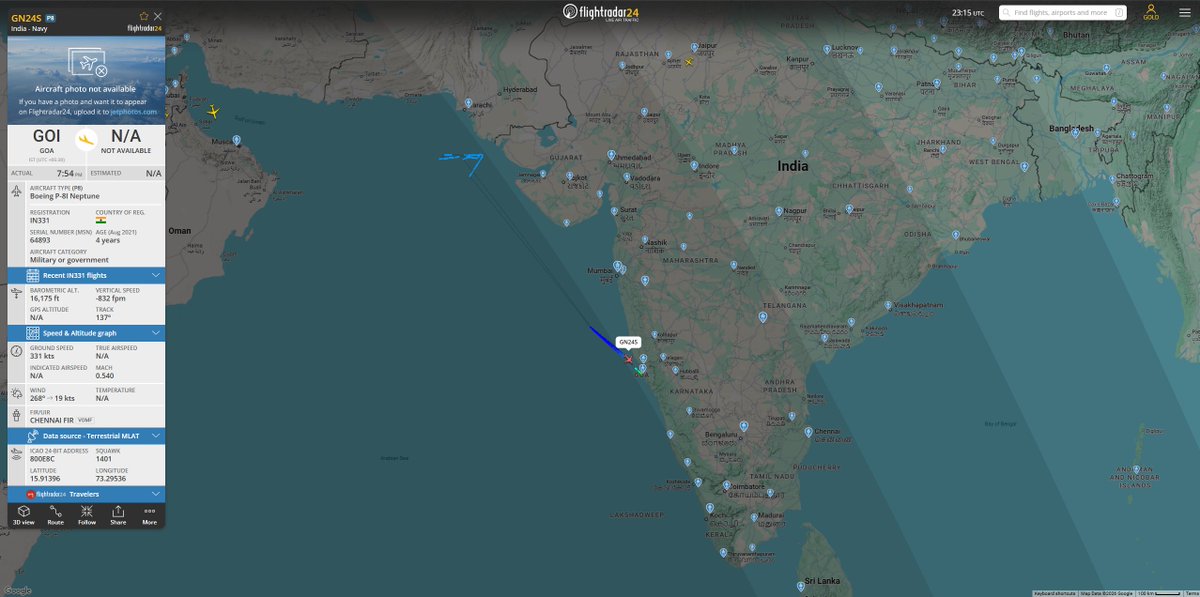This screenshot has width=1200, height=597.
Task: Close the GN24S flight details panel
Action: click(x=157, y=16)
